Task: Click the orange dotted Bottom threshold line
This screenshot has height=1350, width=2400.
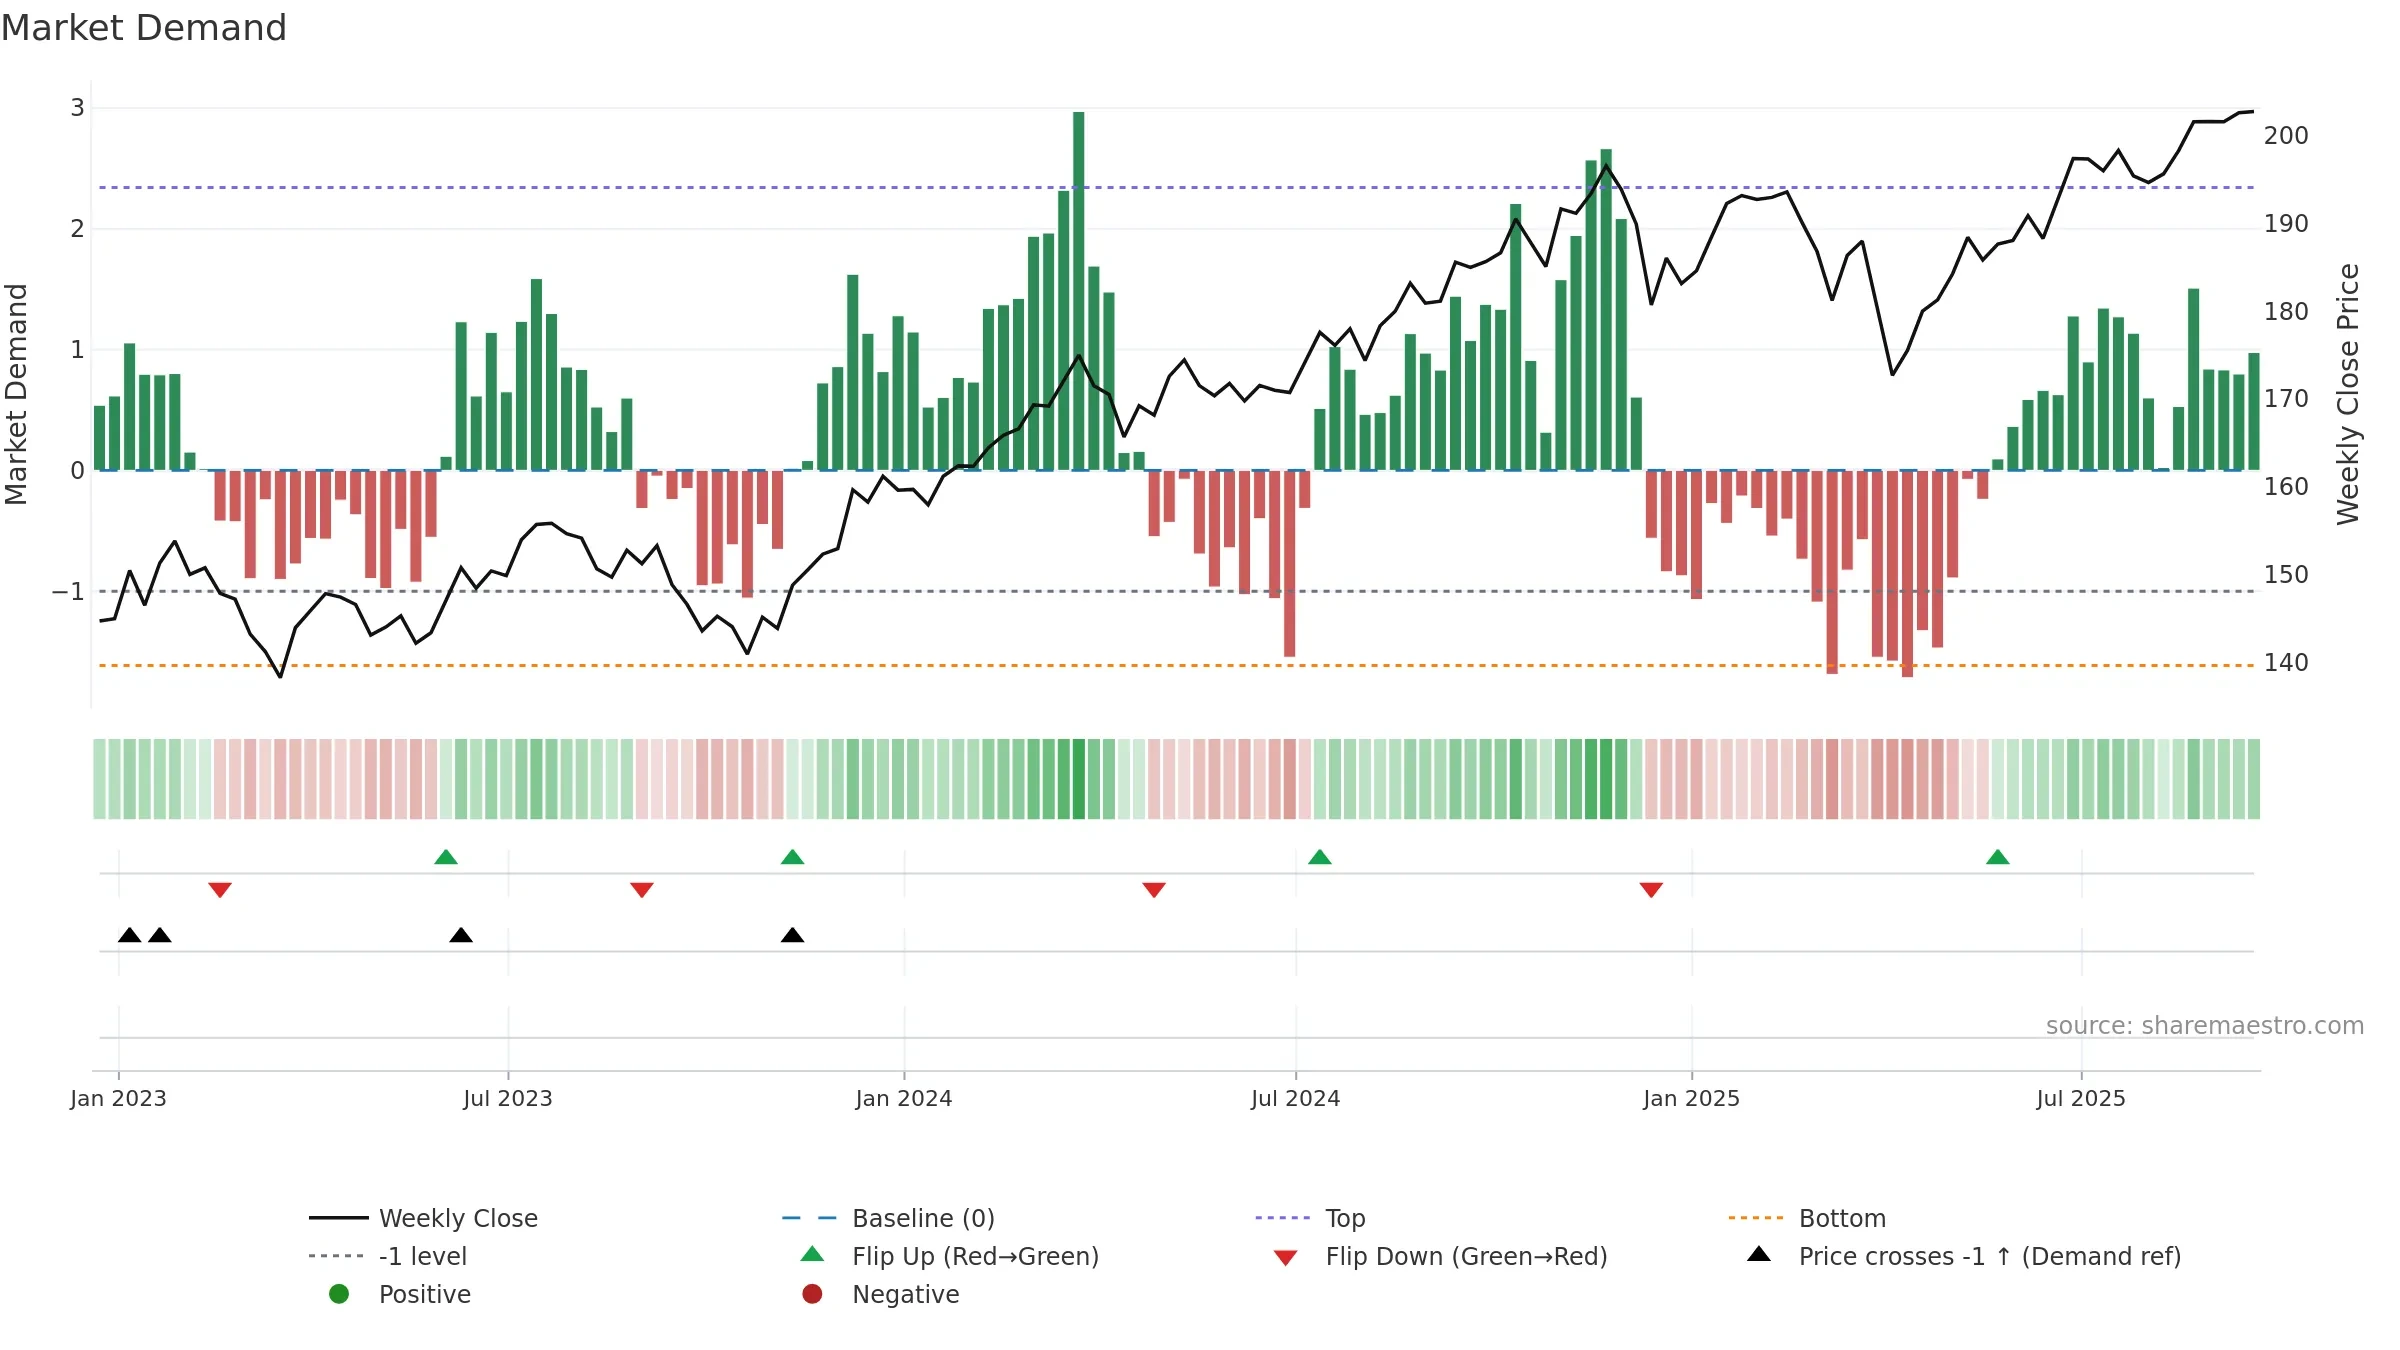Action: point(1176,665)
